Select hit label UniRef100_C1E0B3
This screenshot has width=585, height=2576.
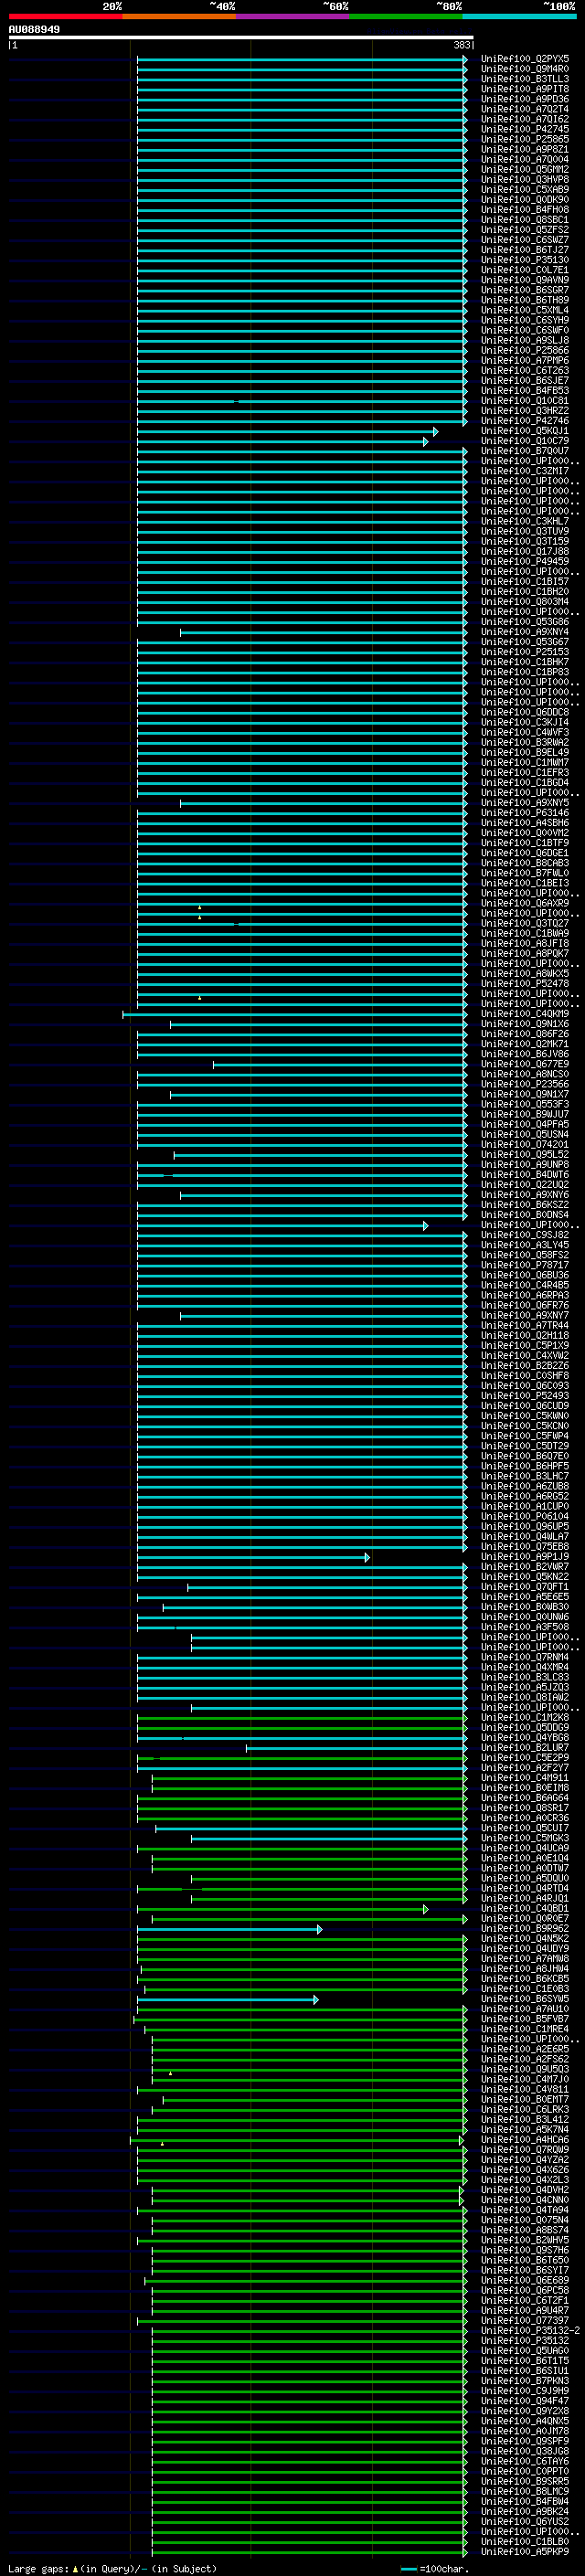coord(525,1989)
